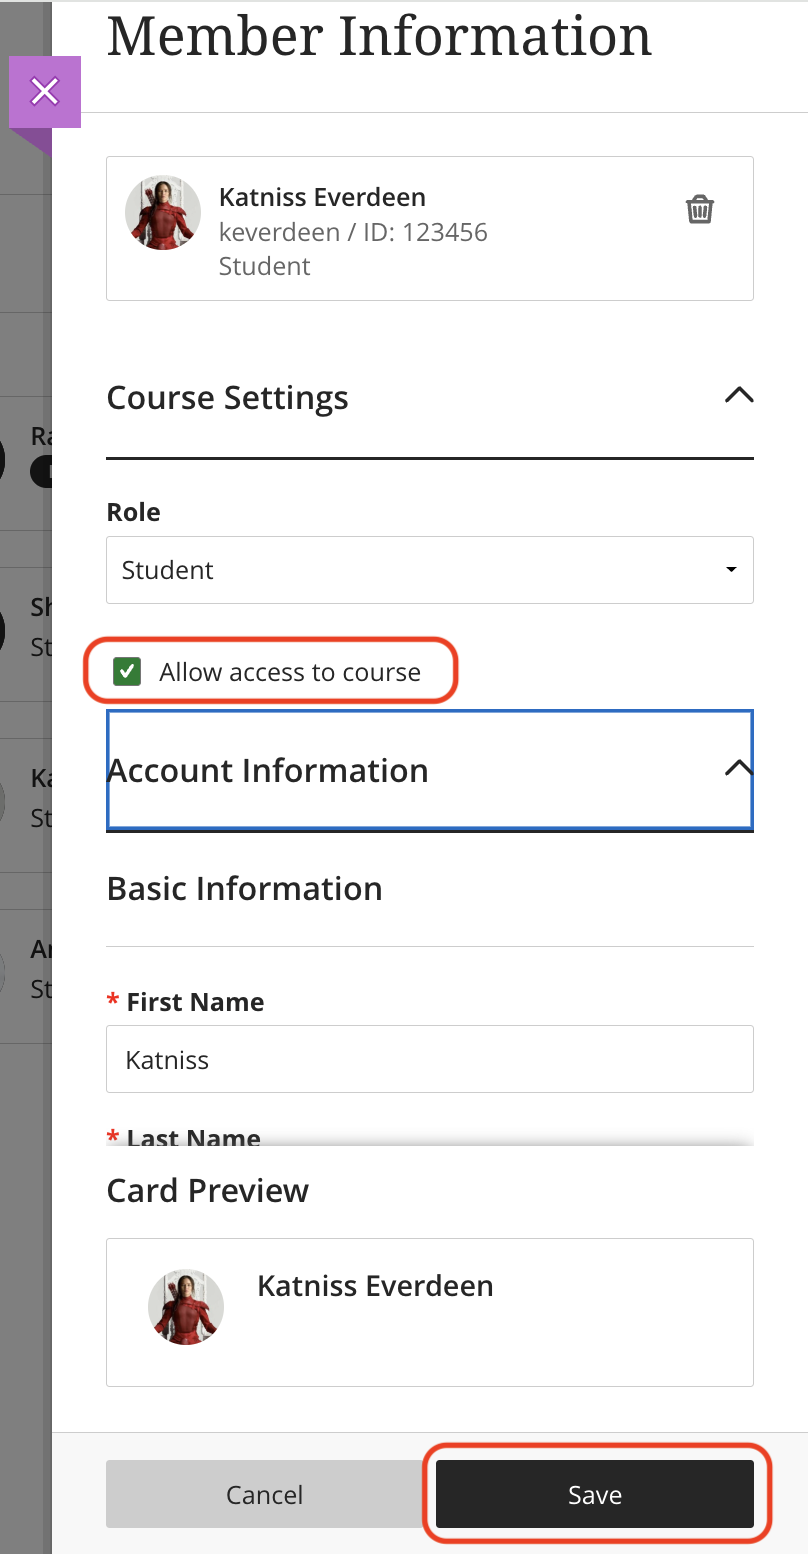The width and height of the screenshot is (808, 1554).
Task: Click the Course Settings section heading
Action: click(227, 398)
